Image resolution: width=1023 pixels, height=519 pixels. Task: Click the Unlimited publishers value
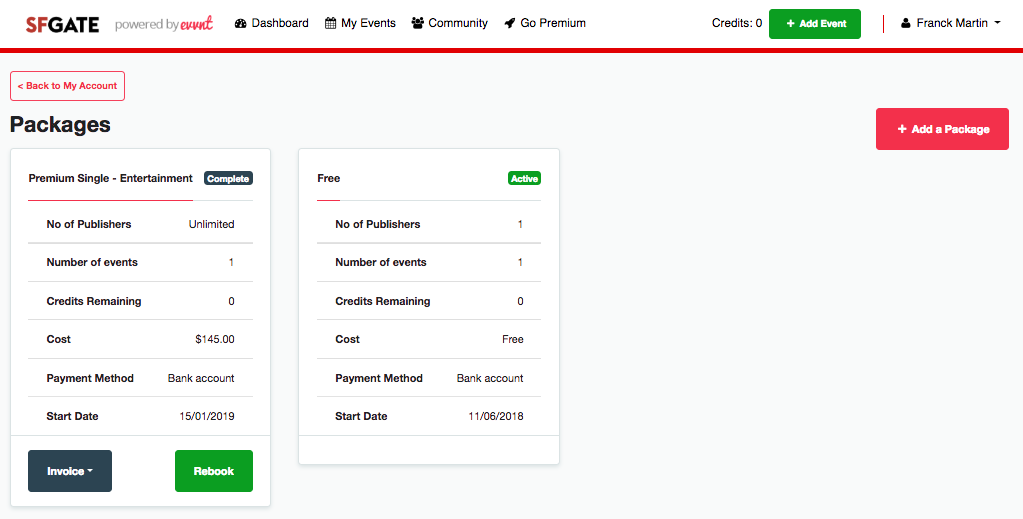coord(211,224)
